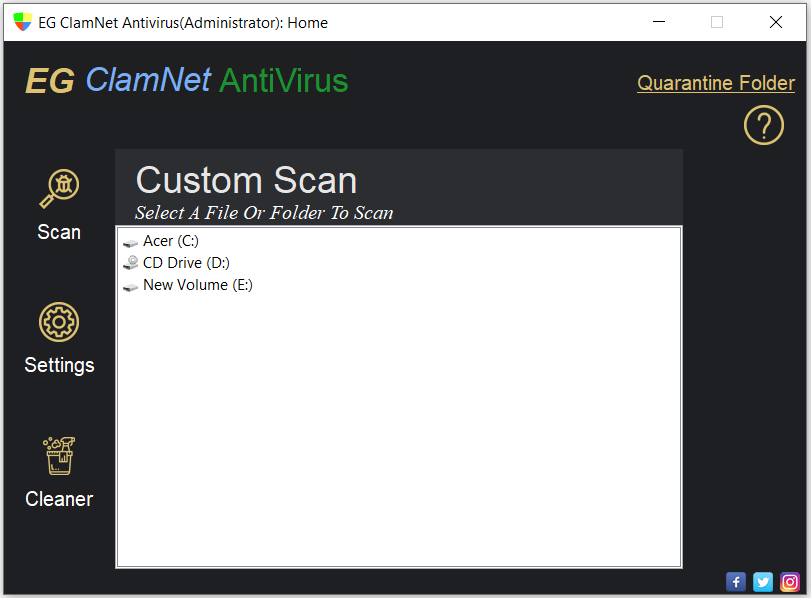Image resolution: width=811 pixels, height=598 pixels.
Task: Close the ClamNet Antivirus window
Action: pos(775,22)
